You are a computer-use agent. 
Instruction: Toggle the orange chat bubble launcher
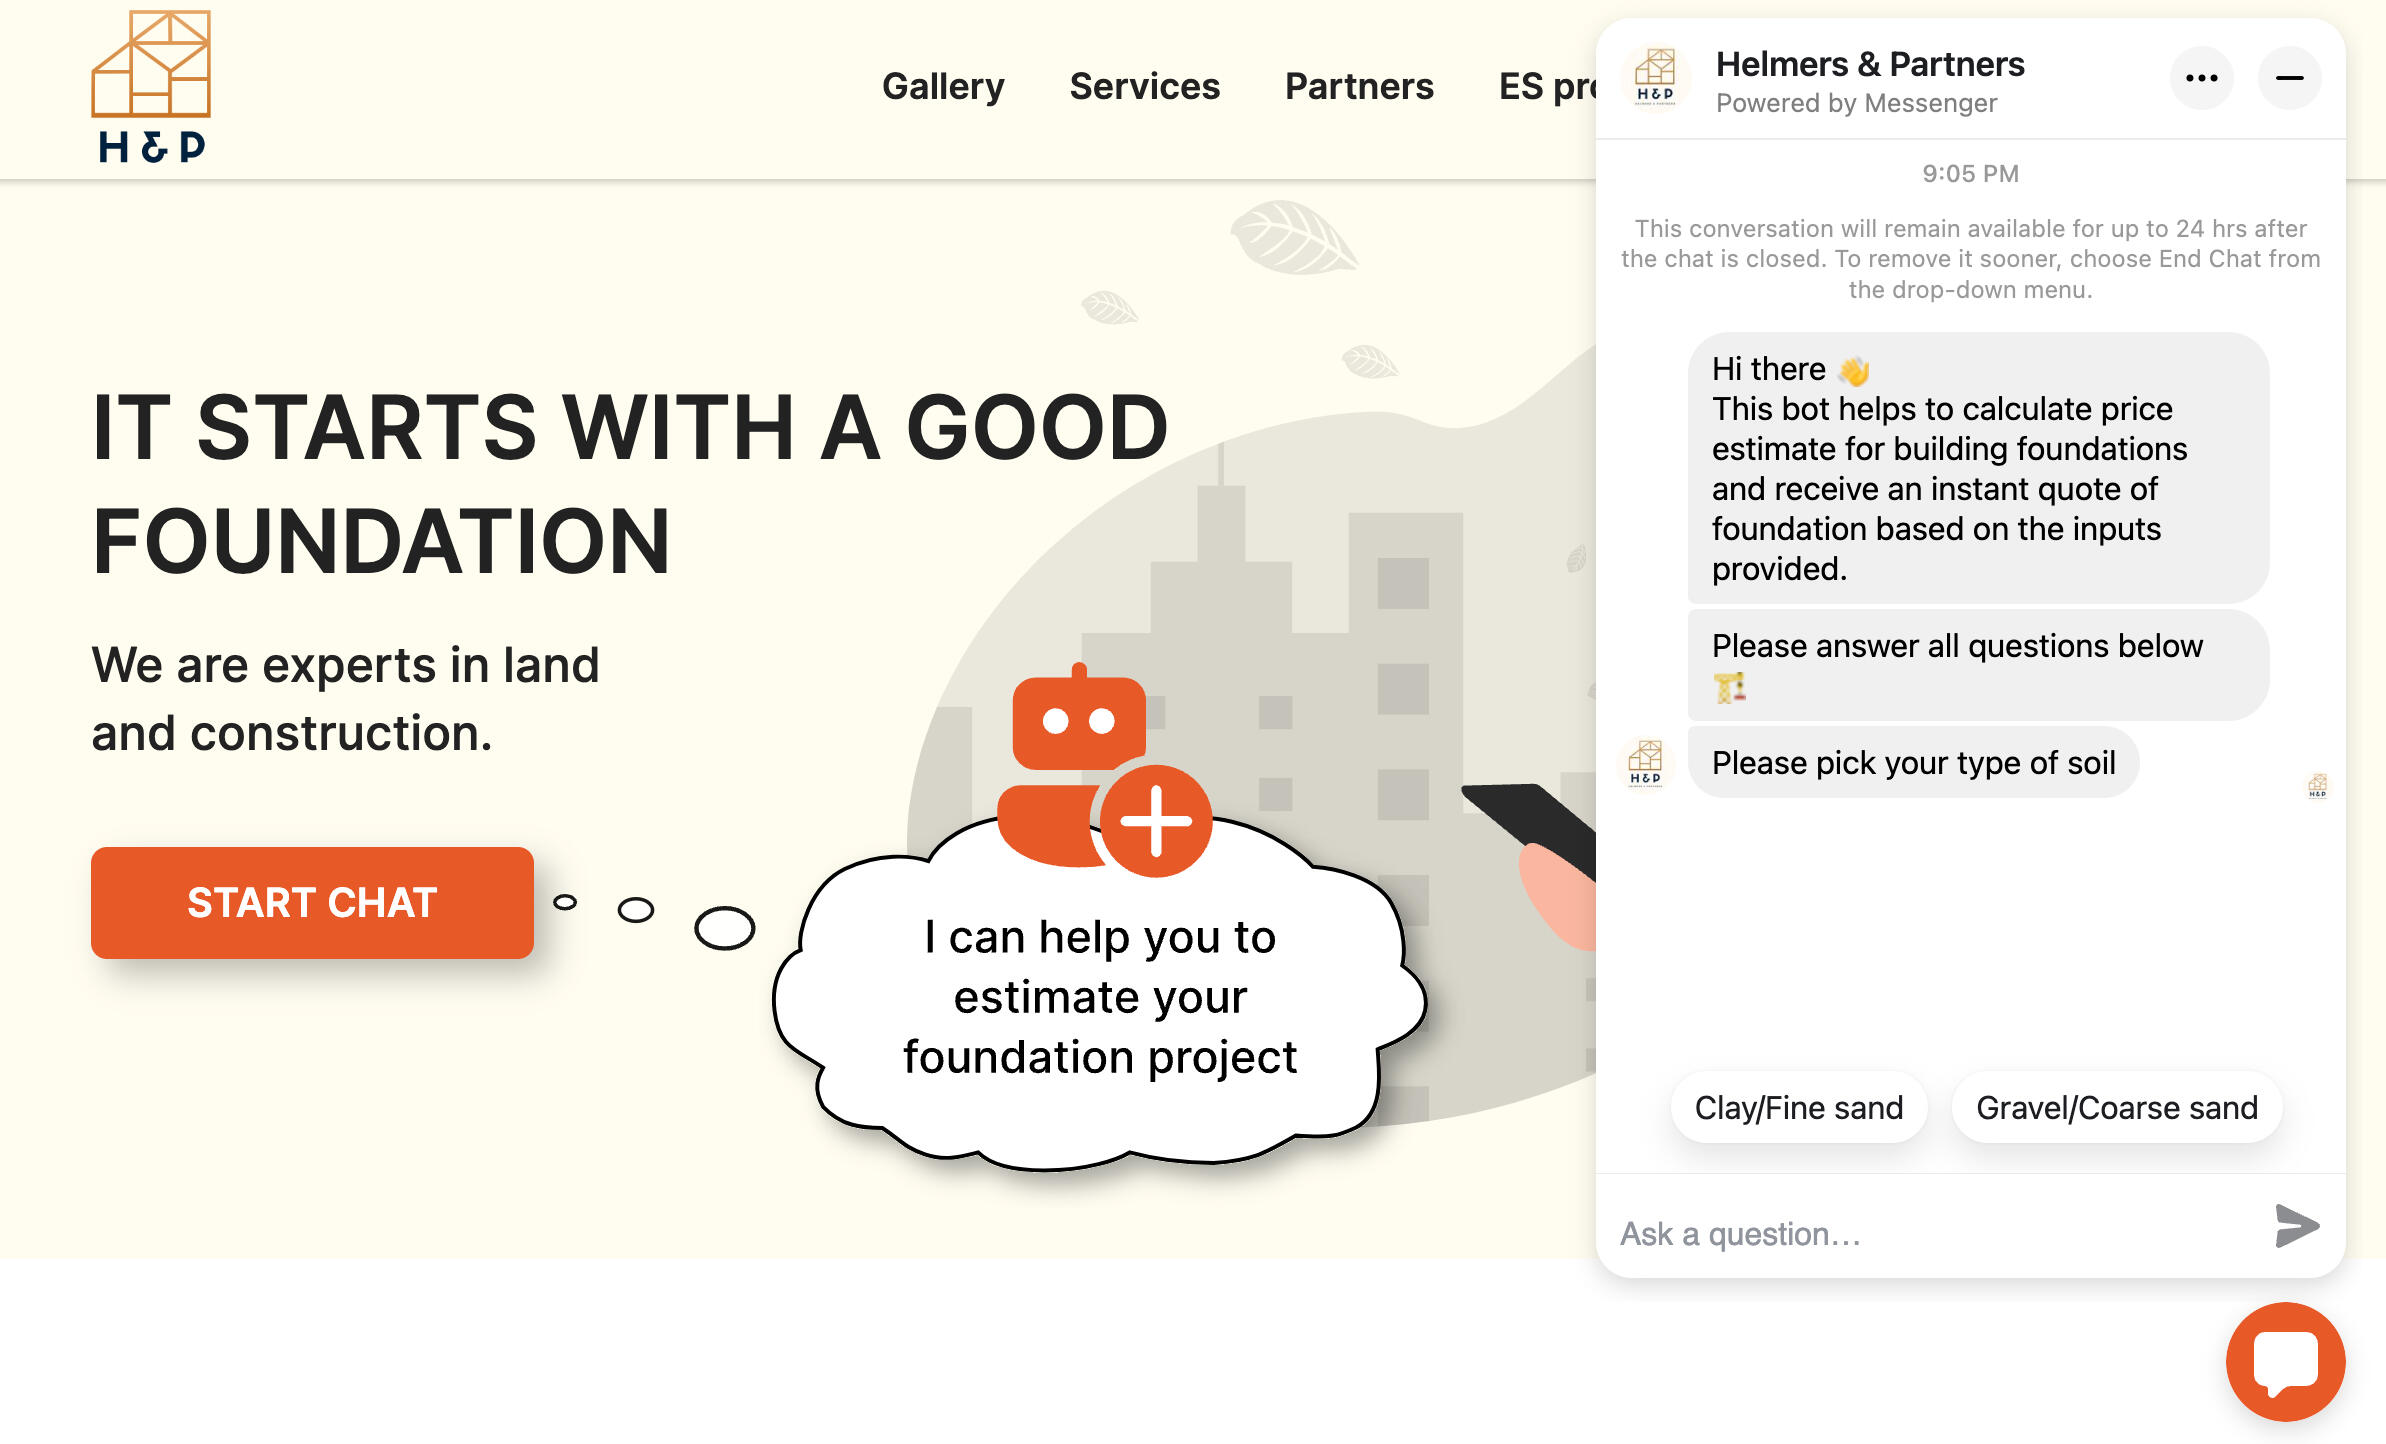[2285, 1361]
